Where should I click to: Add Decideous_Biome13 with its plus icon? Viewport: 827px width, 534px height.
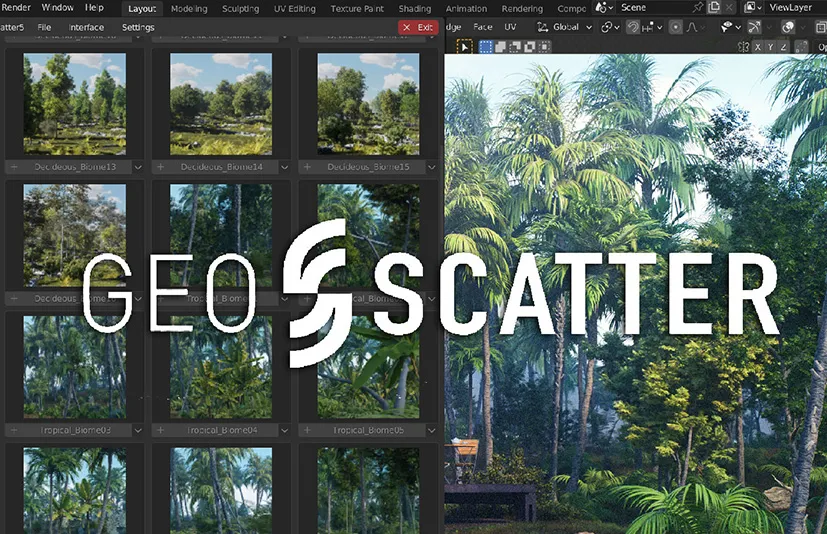pyautogui.click(x=14, y=167)
